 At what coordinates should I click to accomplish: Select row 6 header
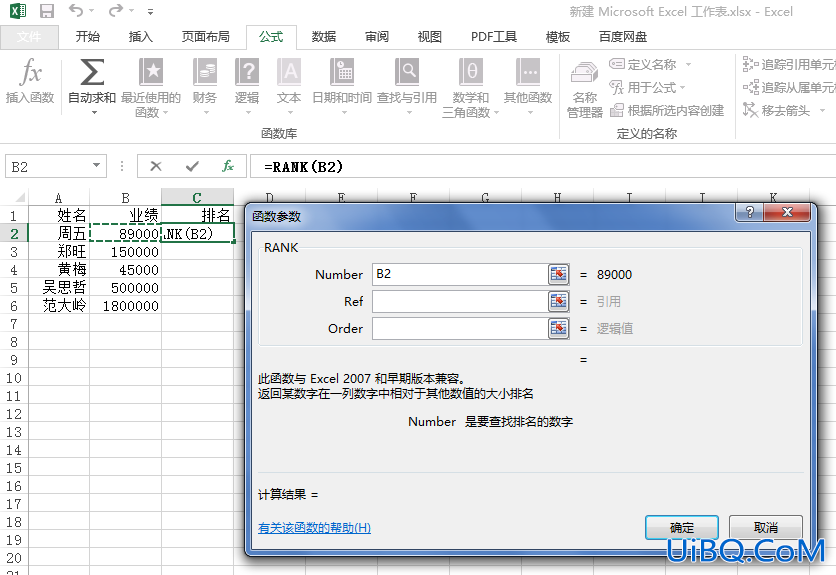(x=14, y=306)
